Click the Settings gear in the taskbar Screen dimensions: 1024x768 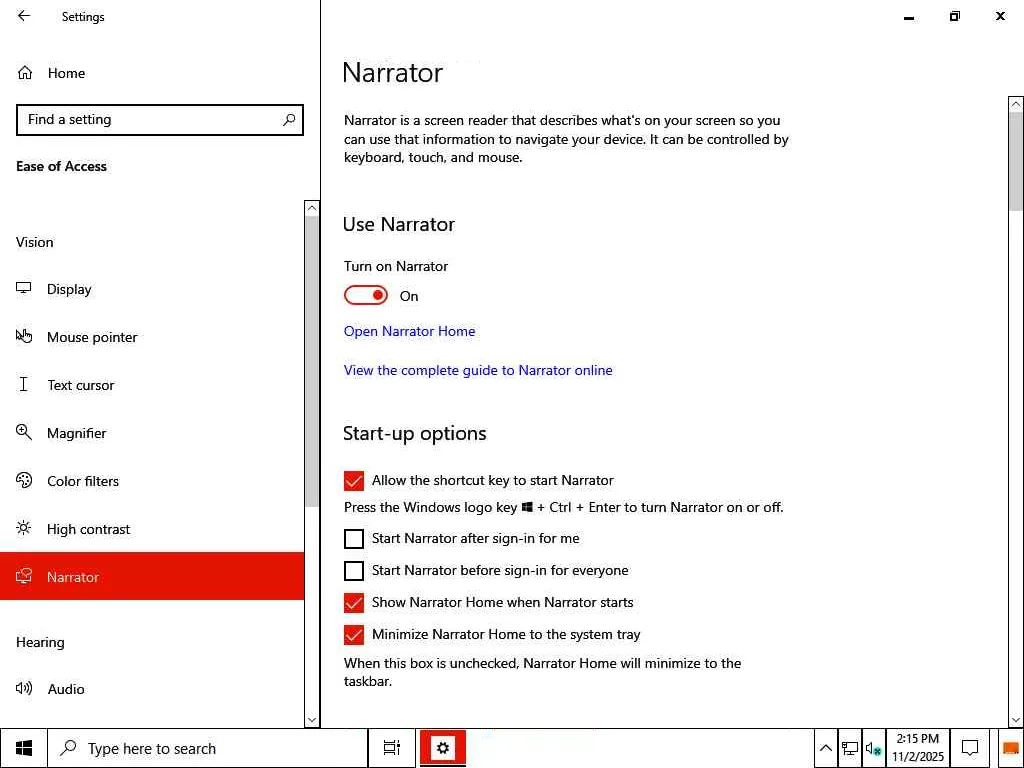443,748
